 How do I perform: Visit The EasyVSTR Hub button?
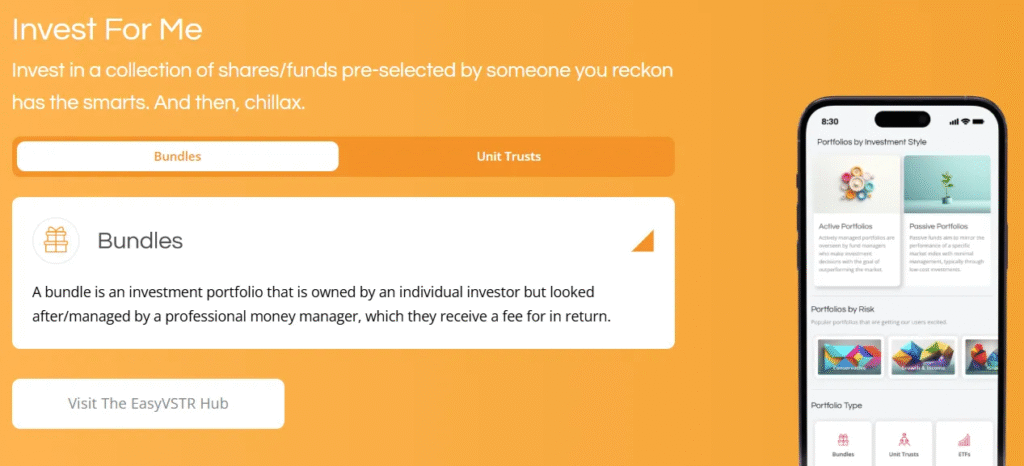pyautogui.click(x=148, y=404)
